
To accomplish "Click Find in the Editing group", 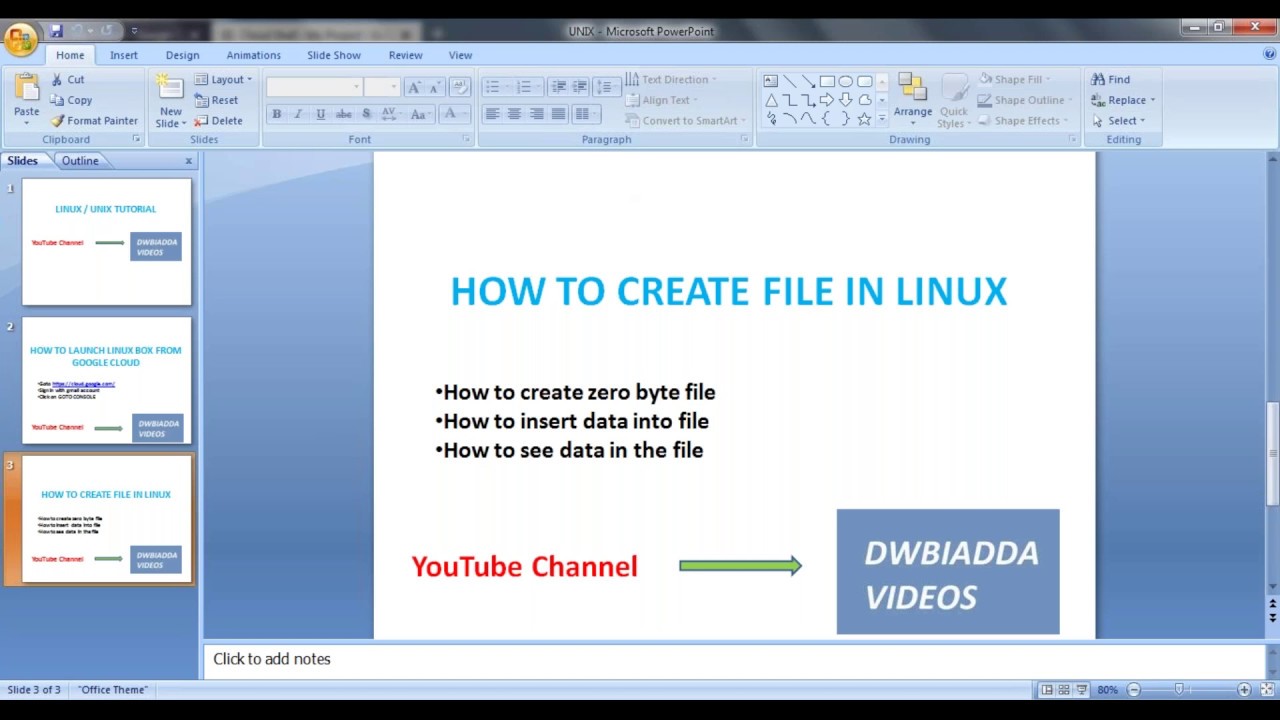I will click(1110, 79).
